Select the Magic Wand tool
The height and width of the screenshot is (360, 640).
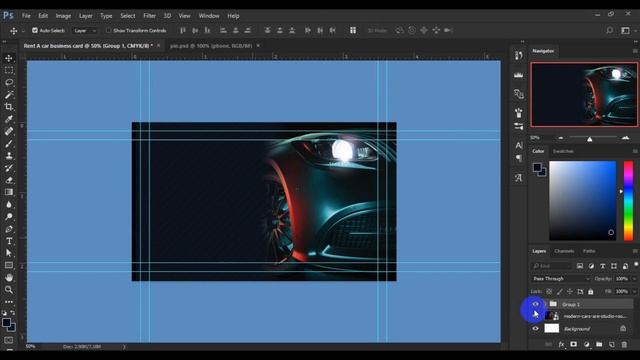(9, 95)
